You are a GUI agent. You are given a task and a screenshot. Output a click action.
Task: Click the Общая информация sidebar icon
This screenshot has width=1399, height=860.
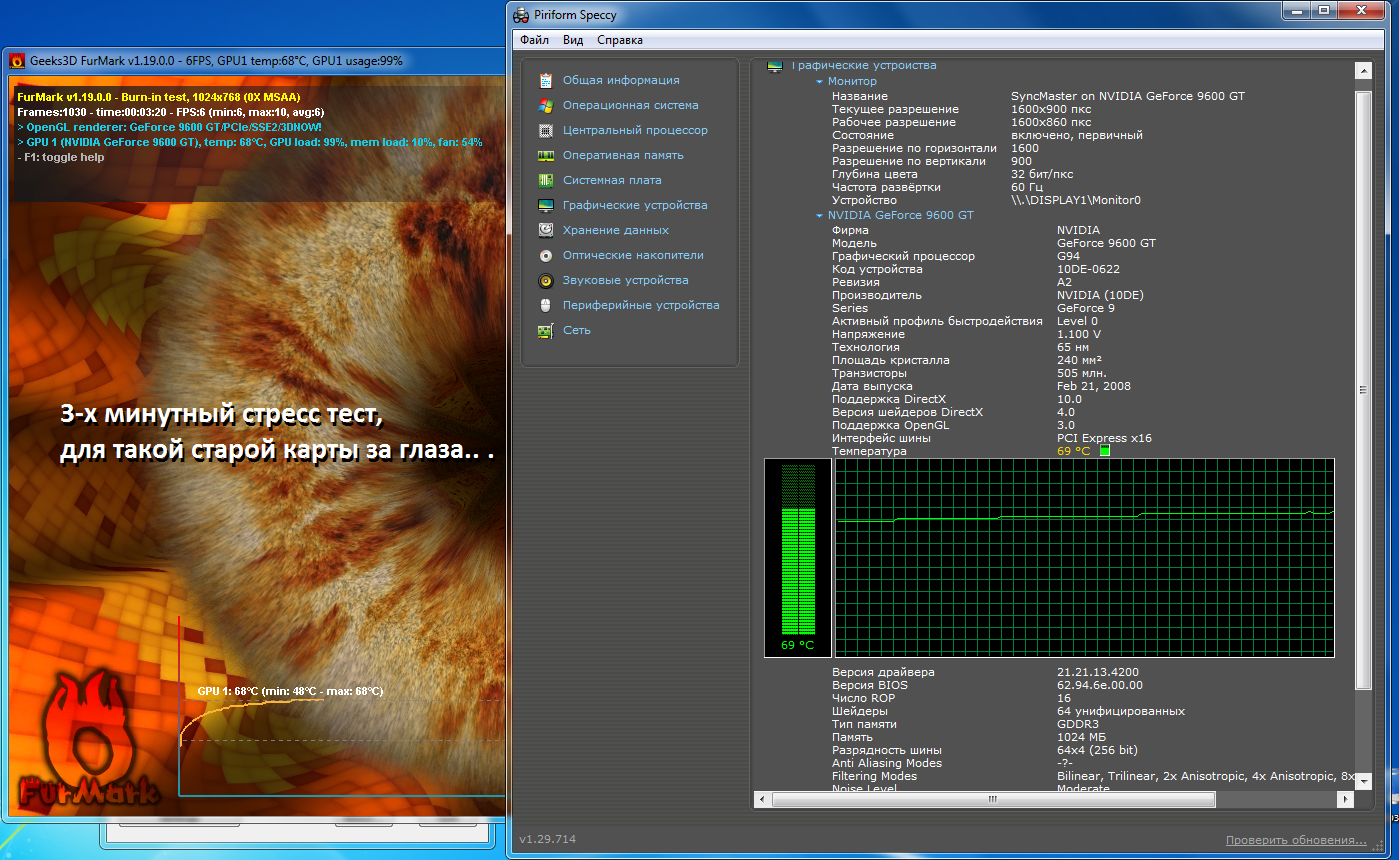(546, 80)
